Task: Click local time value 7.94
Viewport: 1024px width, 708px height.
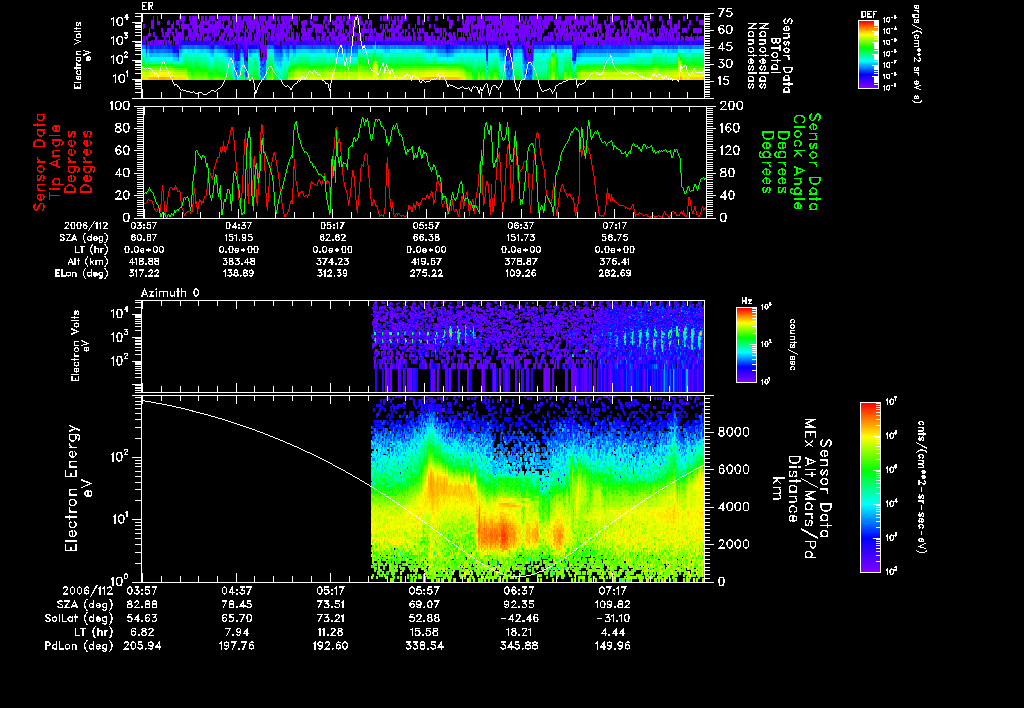Action: pyautogui.click(x=236, y=632)
